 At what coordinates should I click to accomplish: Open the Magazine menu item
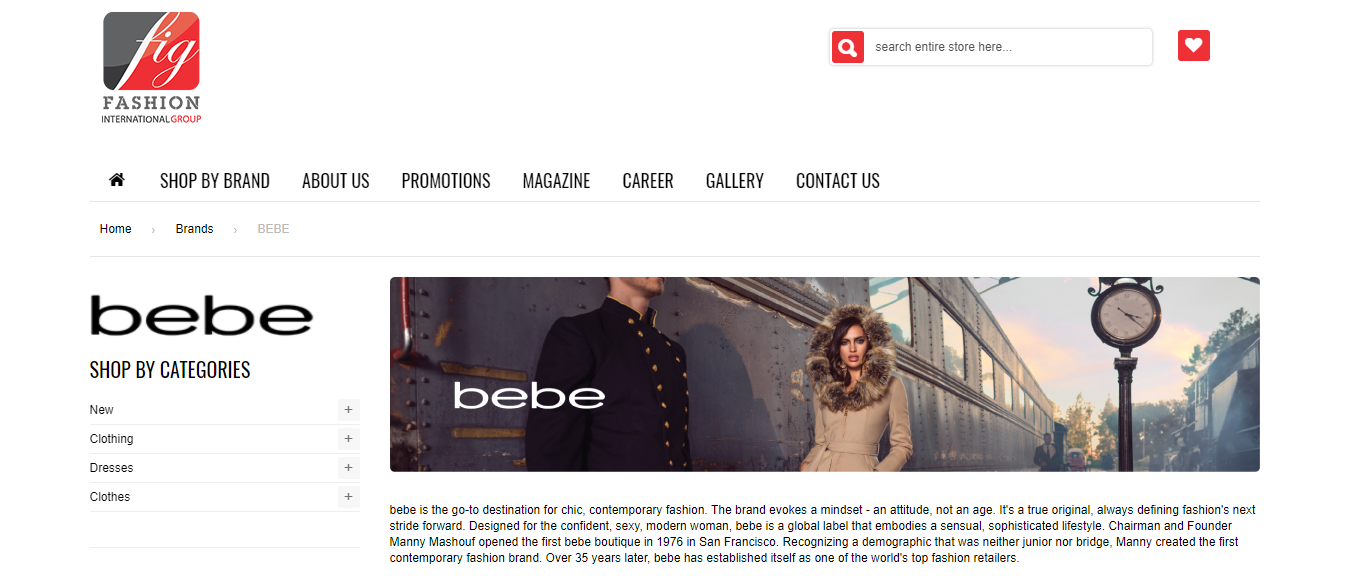click(556, 181)
